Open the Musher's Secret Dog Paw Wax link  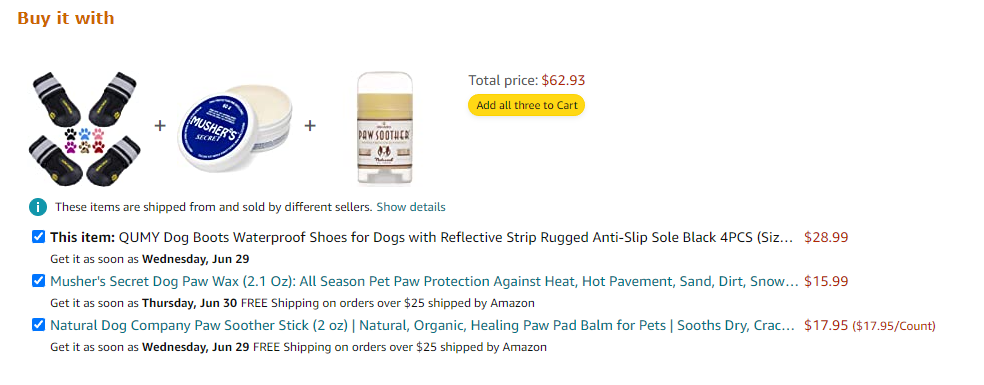coord(424,281)
